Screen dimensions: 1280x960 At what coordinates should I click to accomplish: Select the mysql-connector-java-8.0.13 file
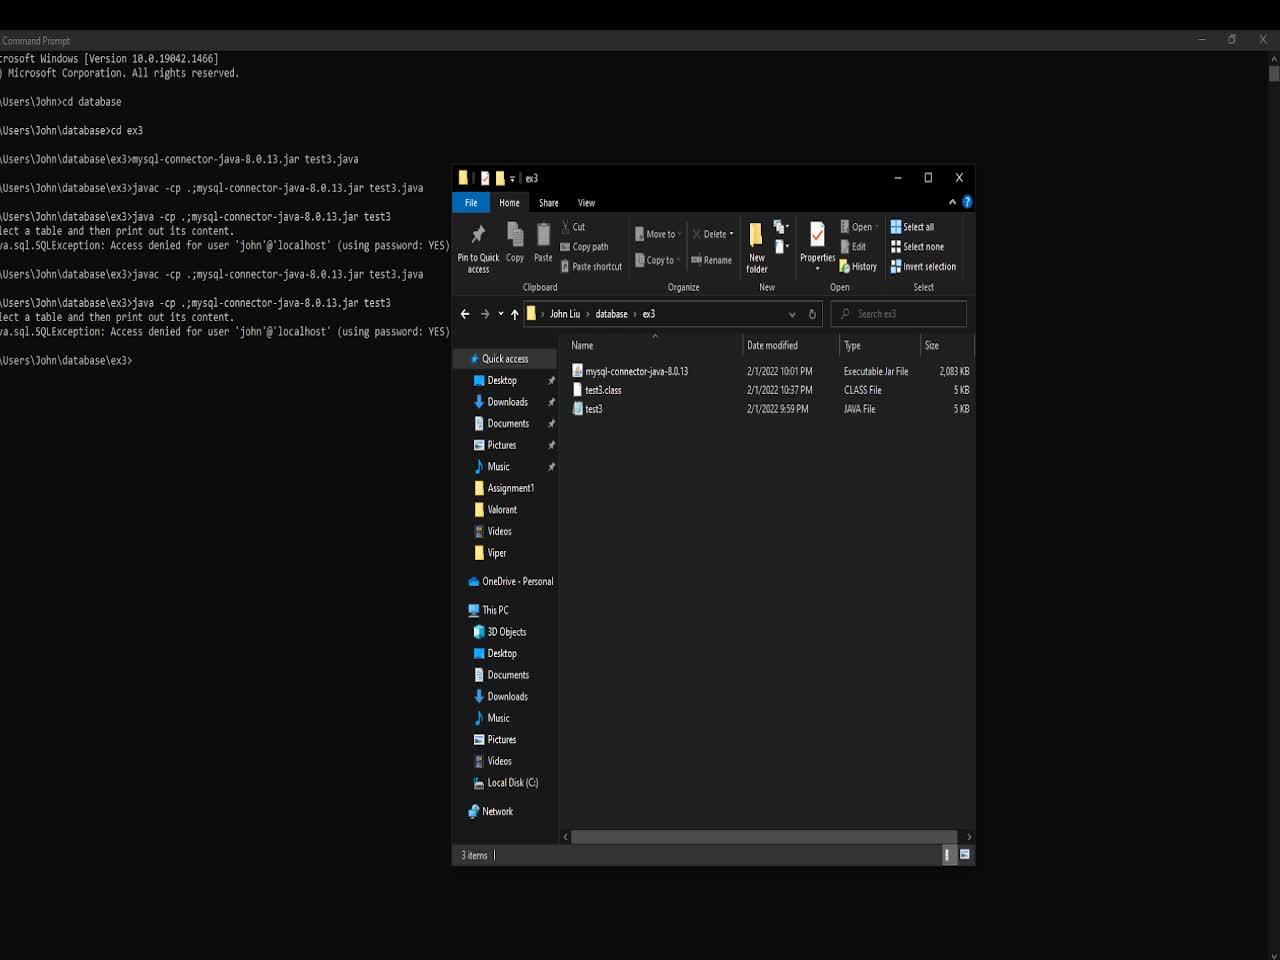click(630, 371)
